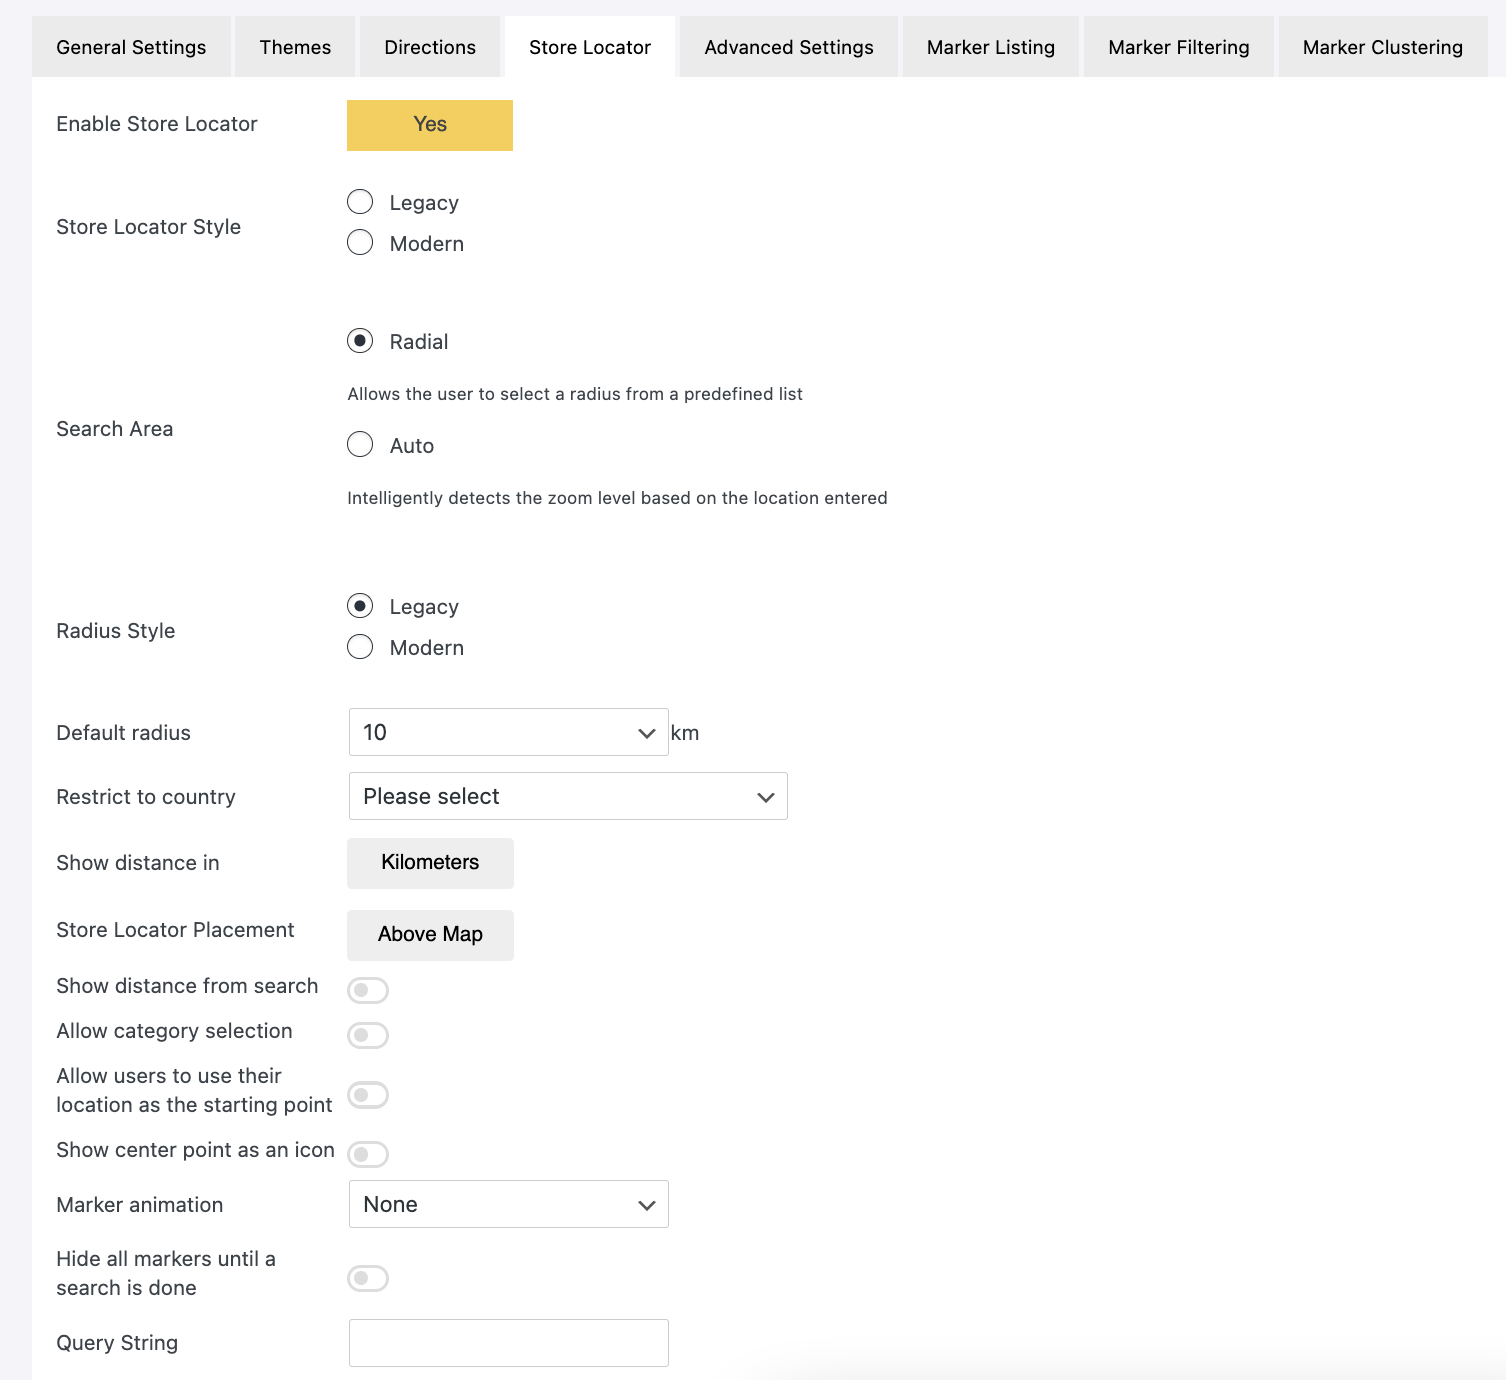The height and width of the screenshot is (1380, 1506).
Task: Toggle Allow category selection on
Action: point(368,1035)
